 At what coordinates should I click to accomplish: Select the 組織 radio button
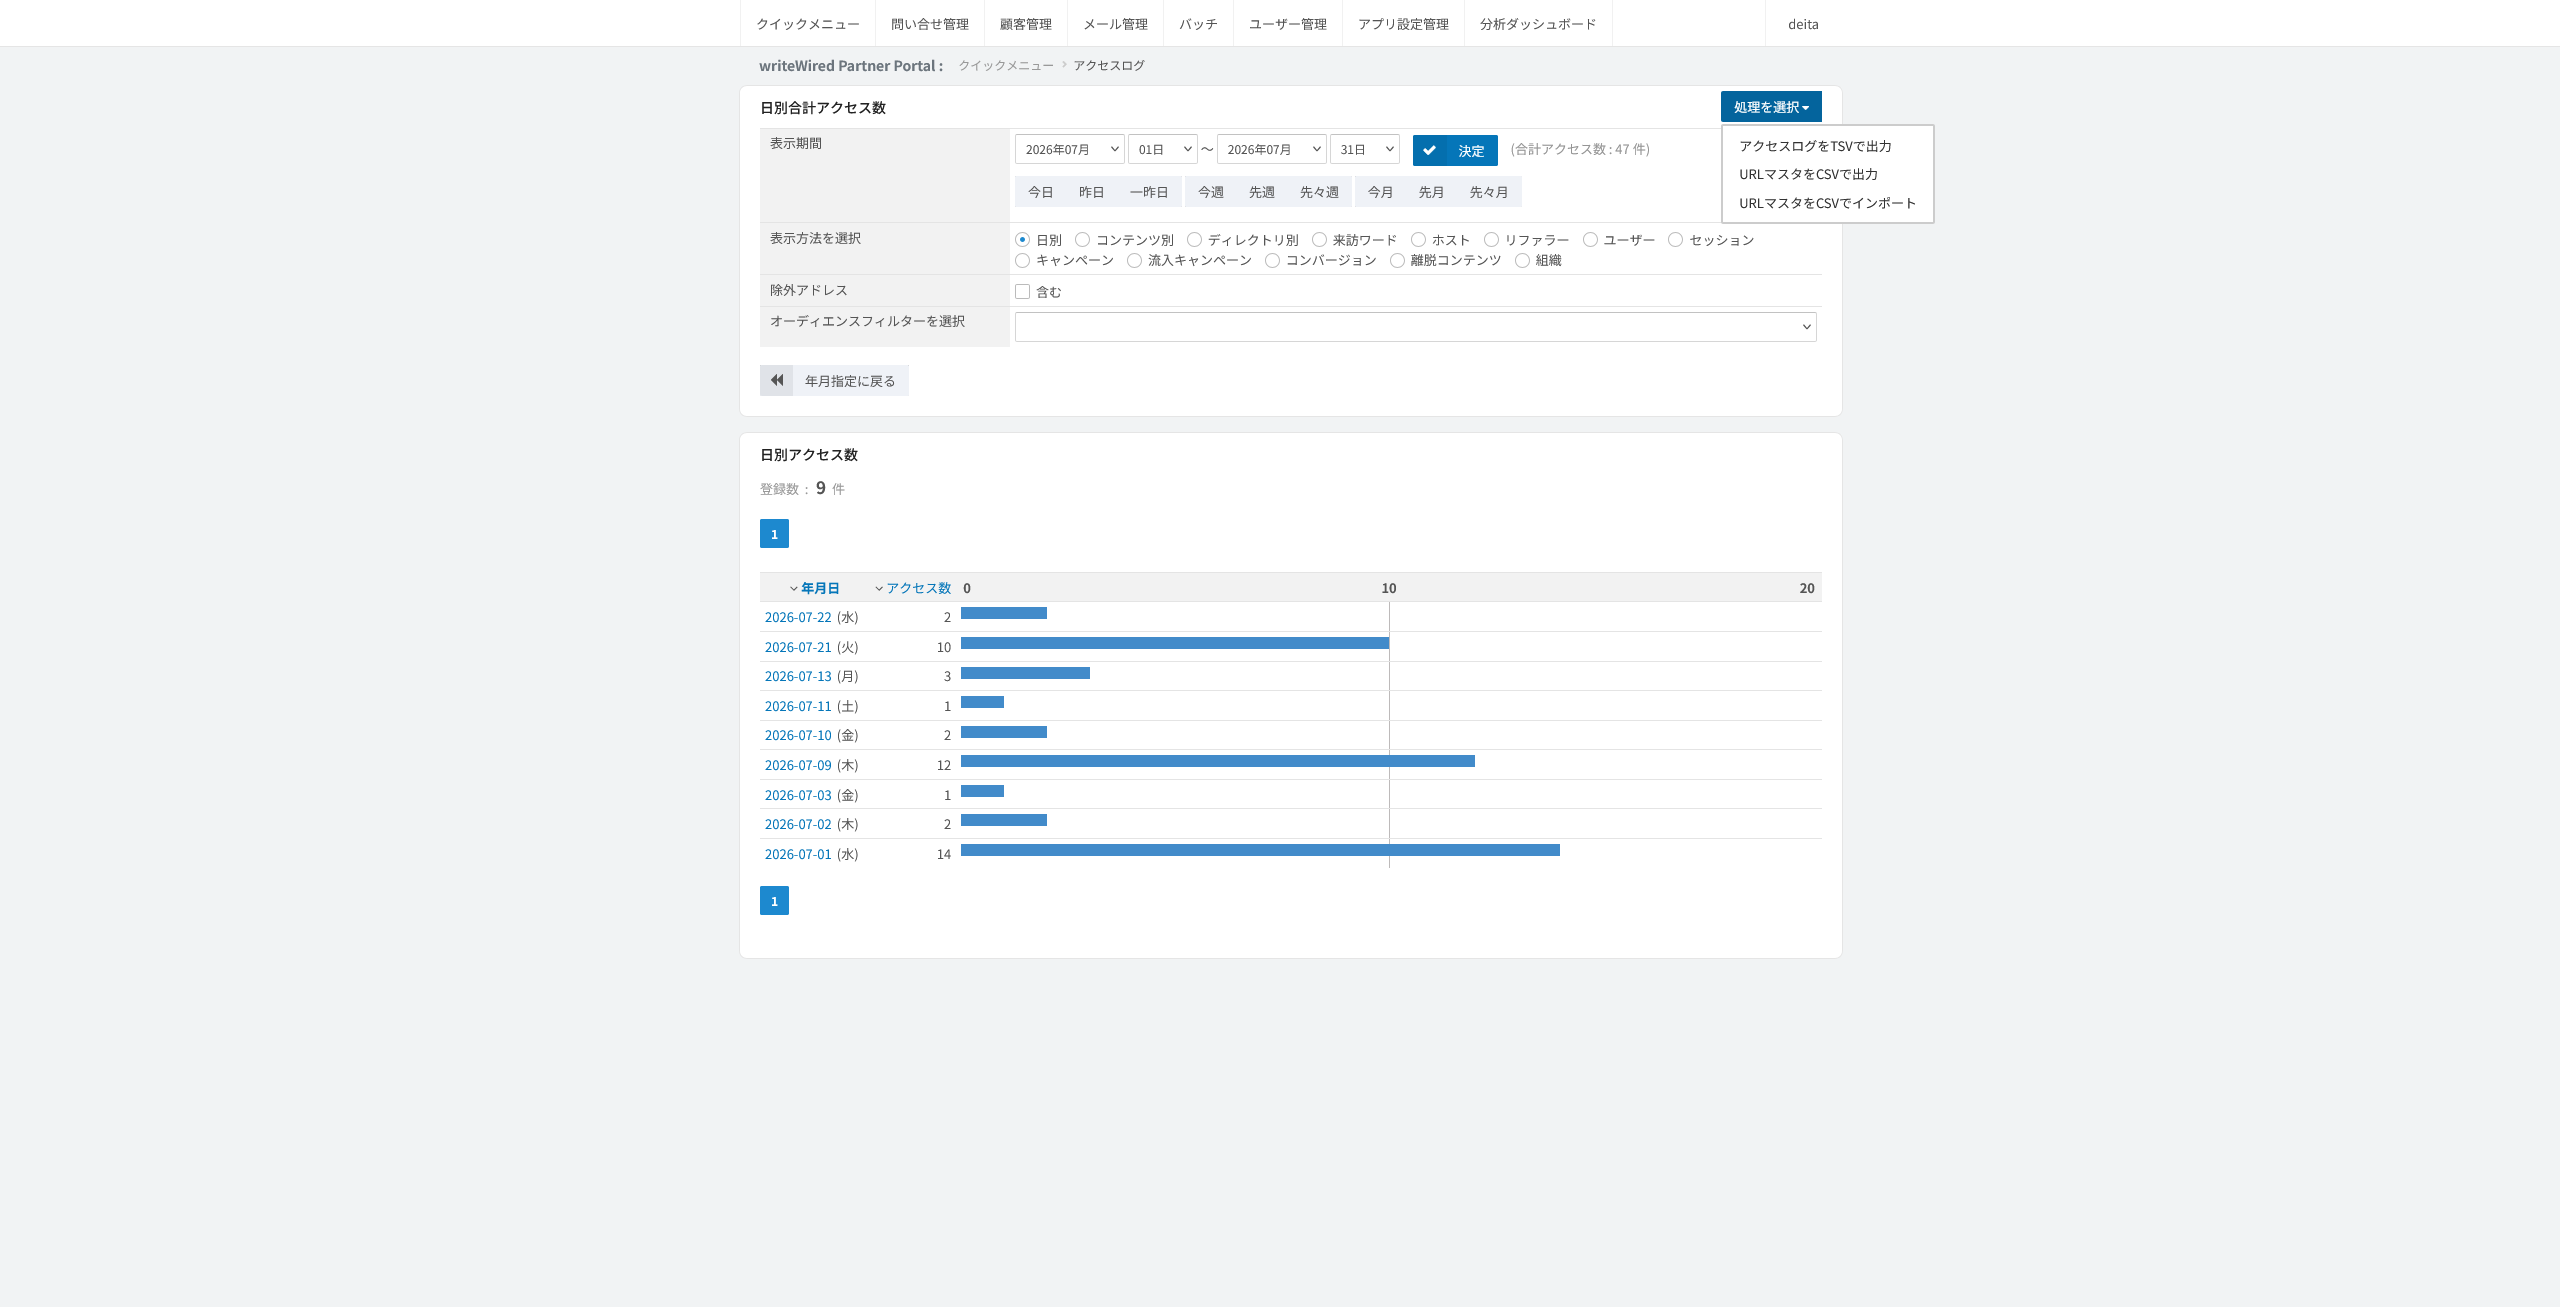1522,261
